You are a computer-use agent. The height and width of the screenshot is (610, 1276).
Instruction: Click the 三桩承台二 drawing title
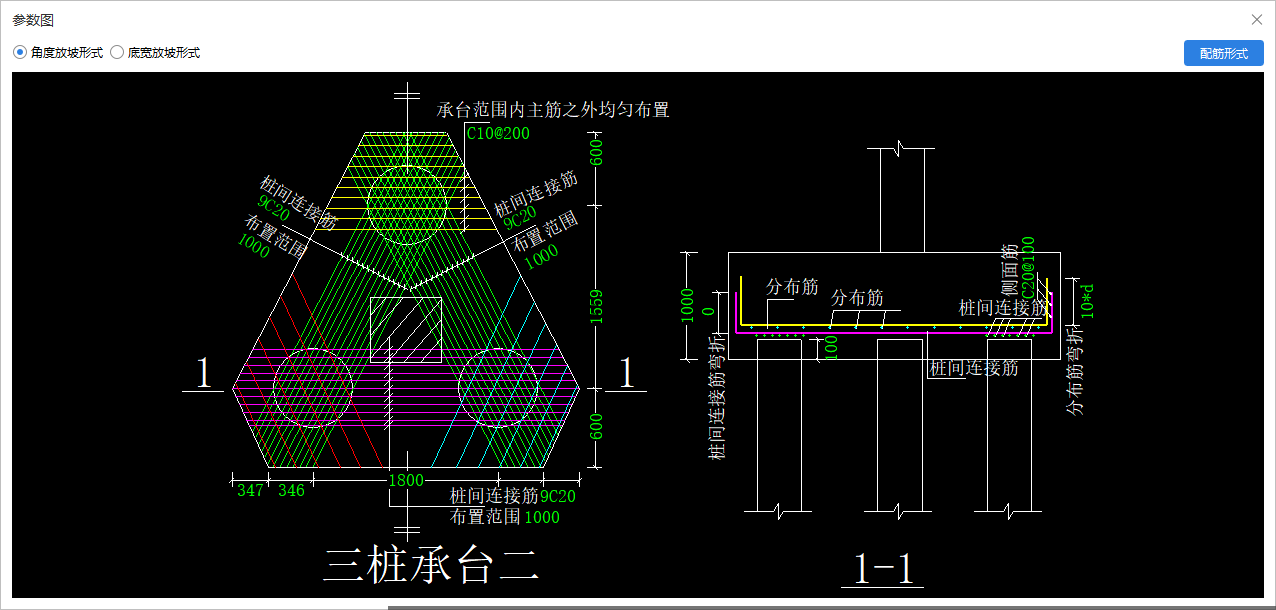pyautogui.click(x=431, y=566)
